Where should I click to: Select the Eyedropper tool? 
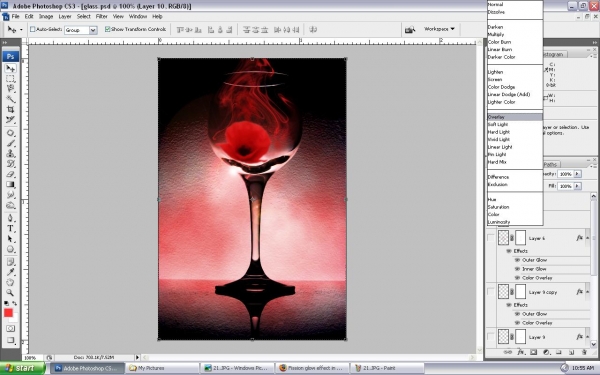tap(10, 272)
